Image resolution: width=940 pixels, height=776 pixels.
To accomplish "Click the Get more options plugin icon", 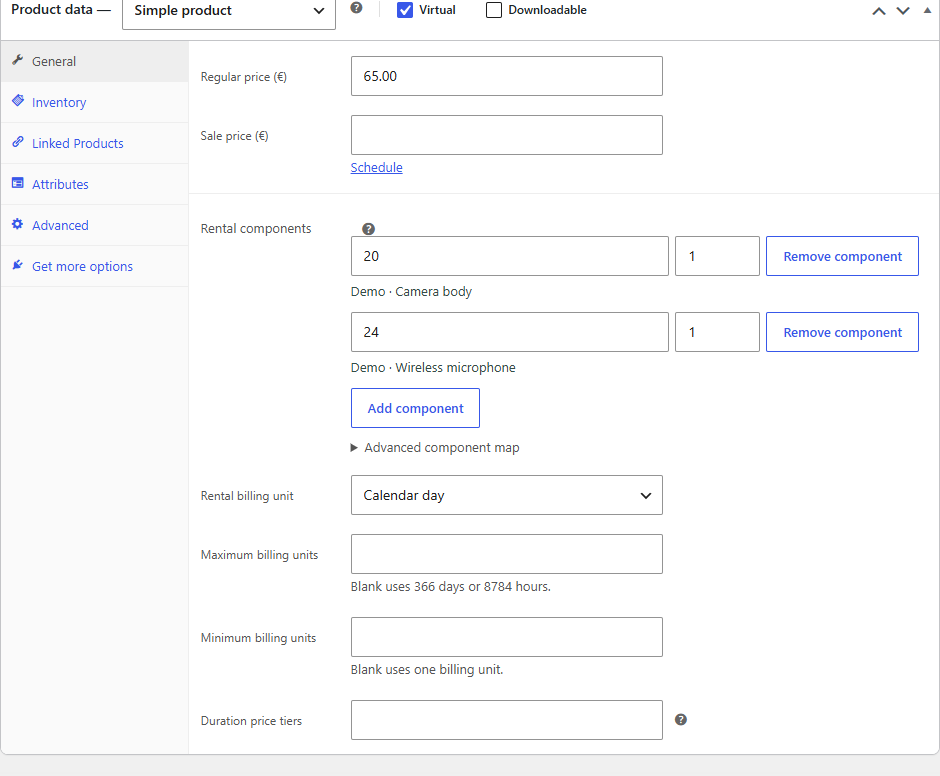I will tap(18, 265).
